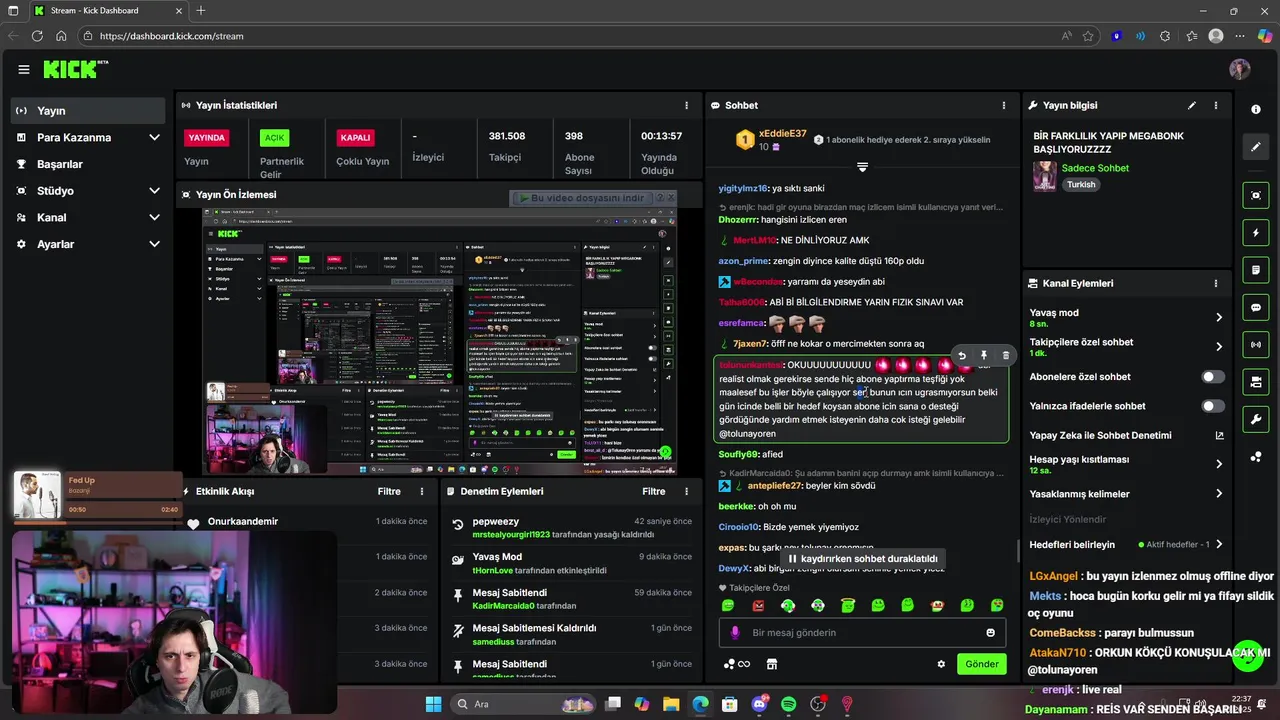Jump down with chat leaderboard arrow
Viewport: 1280px width, 720px height.
pyautogui.click(x=862, y=167)
